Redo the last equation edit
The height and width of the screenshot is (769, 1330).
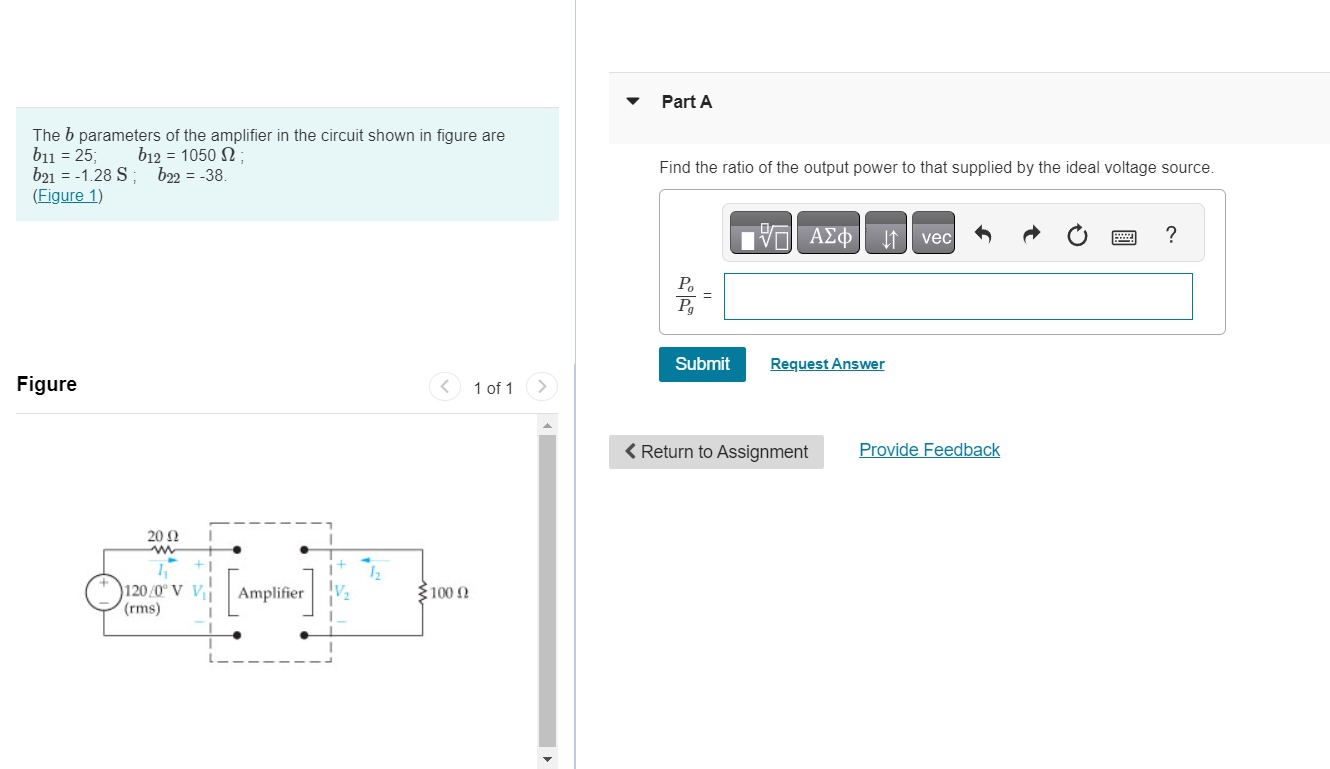click(x=1030, y=232)
